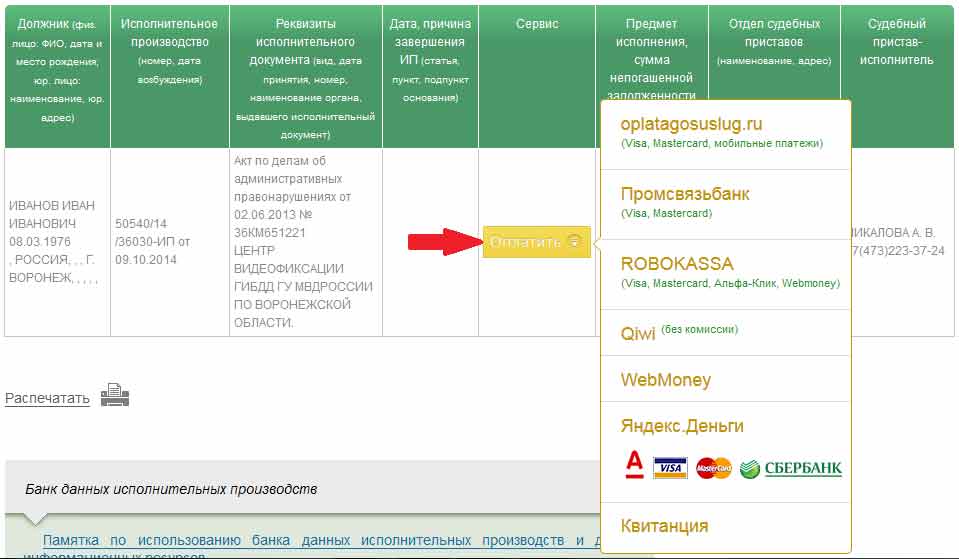This screenshot has height=559, width=959.
Task: Pick the Mastercard logo icon
Action: pyautogui.click(x=714, y=467)
